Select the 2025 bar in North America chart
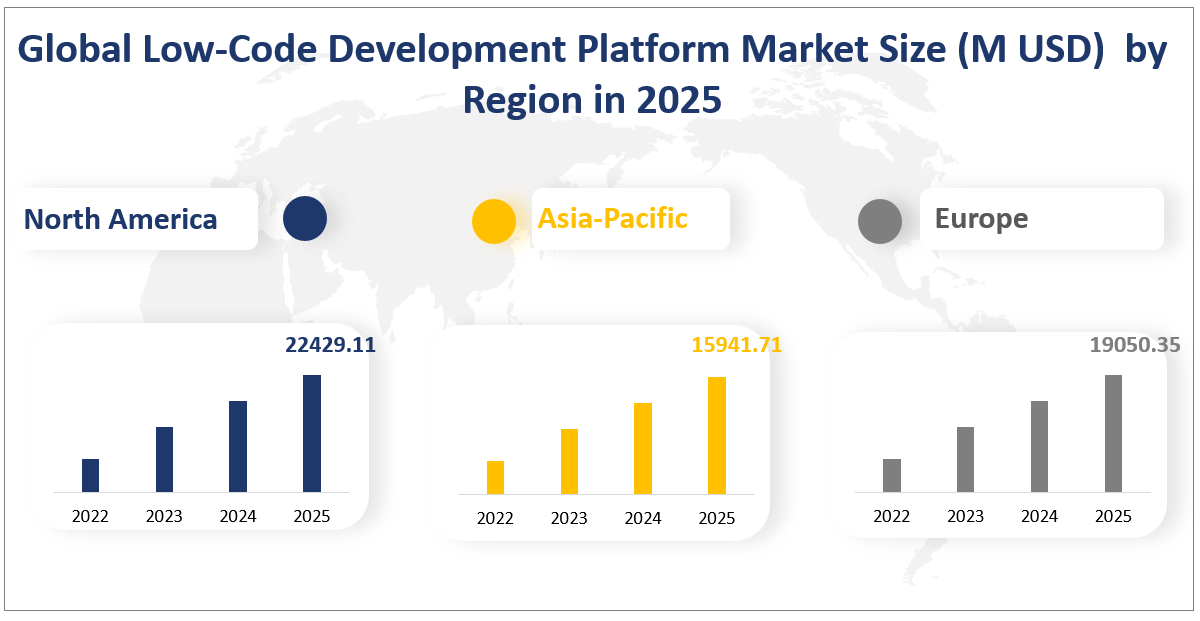Screen dimensions: 1200x621 [311, 430]
